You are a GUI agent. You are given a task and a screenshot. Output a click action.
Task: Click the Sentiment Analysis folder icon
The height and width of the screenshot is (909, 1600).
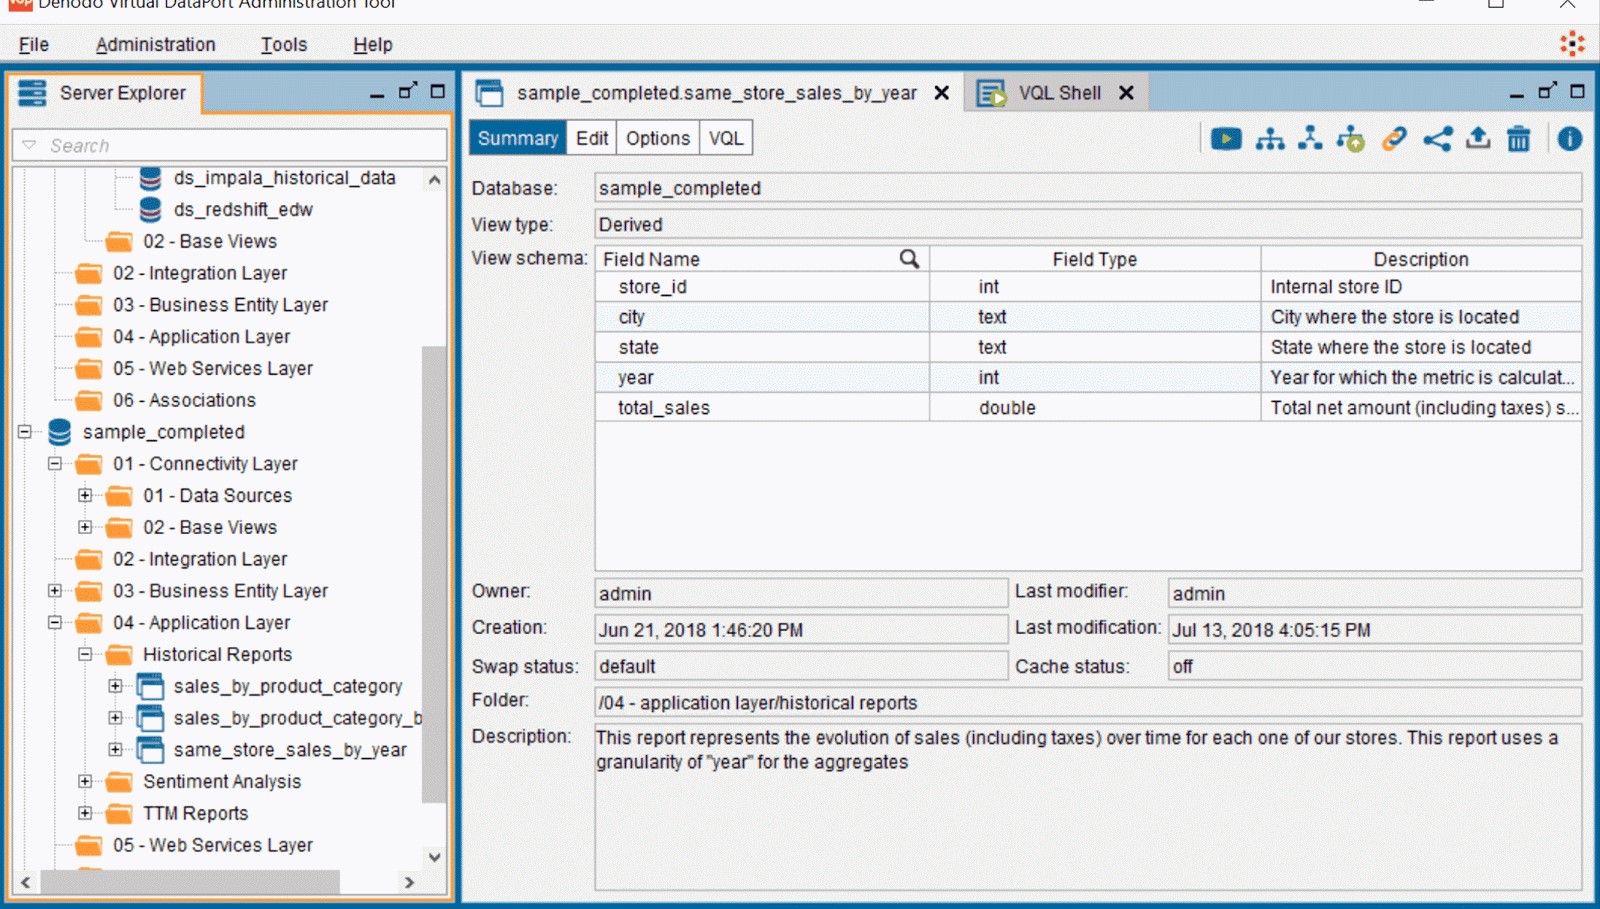pos(119,782)
